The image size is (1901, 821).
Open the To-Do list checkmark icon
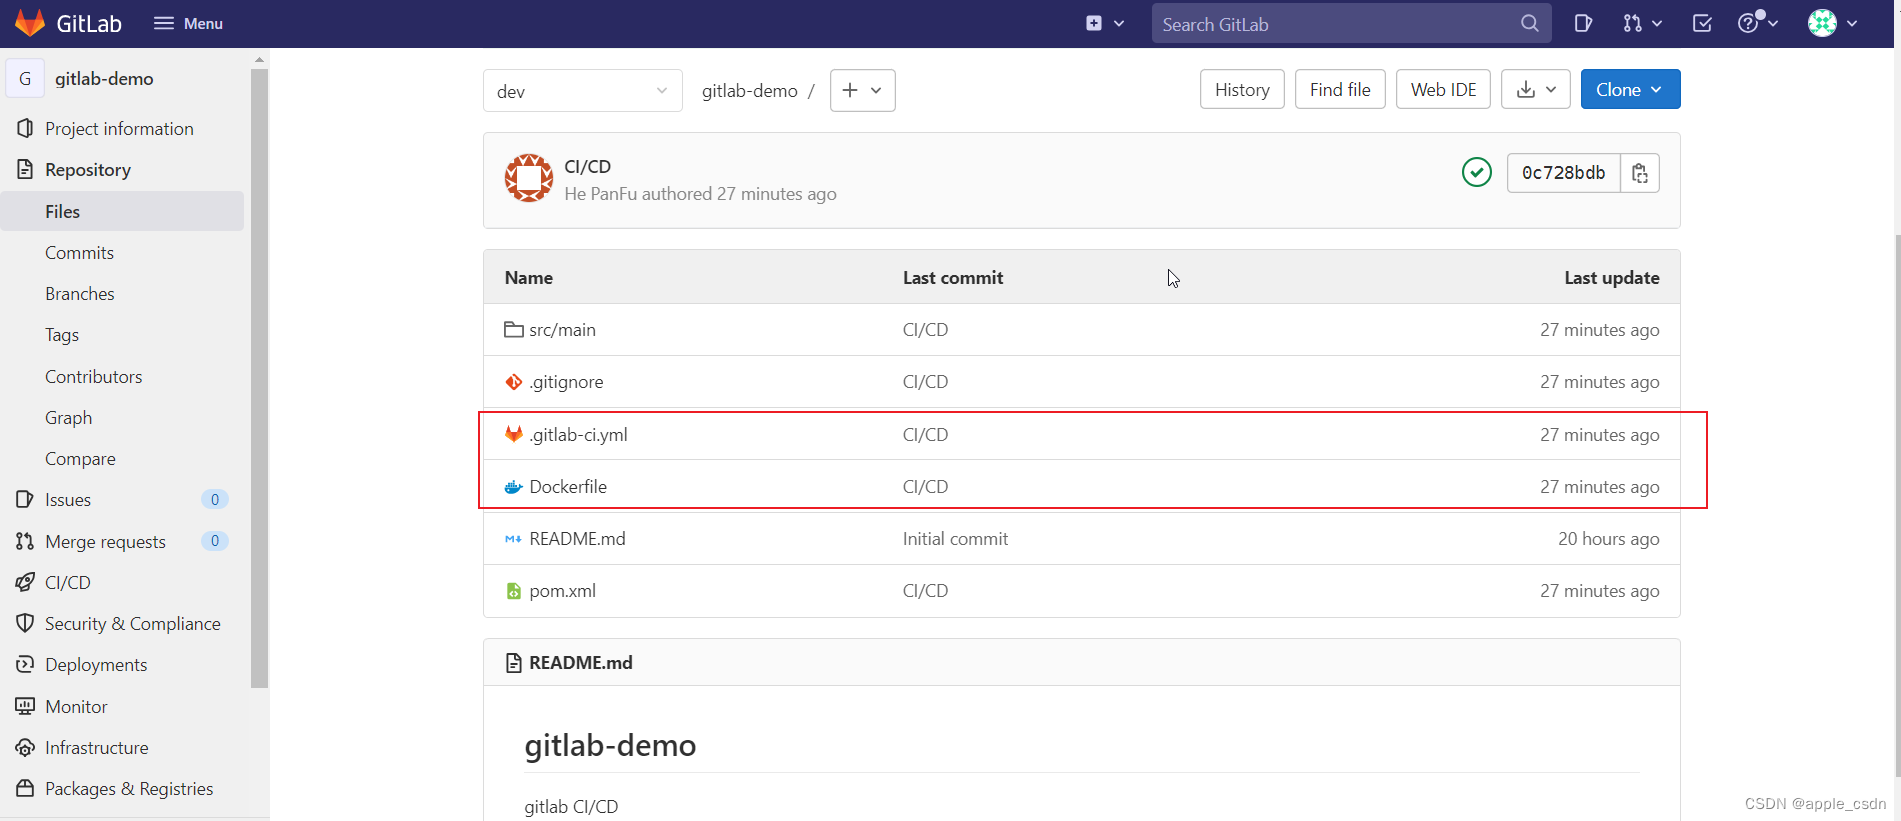pyautogui.click(x=1702, y=23)
